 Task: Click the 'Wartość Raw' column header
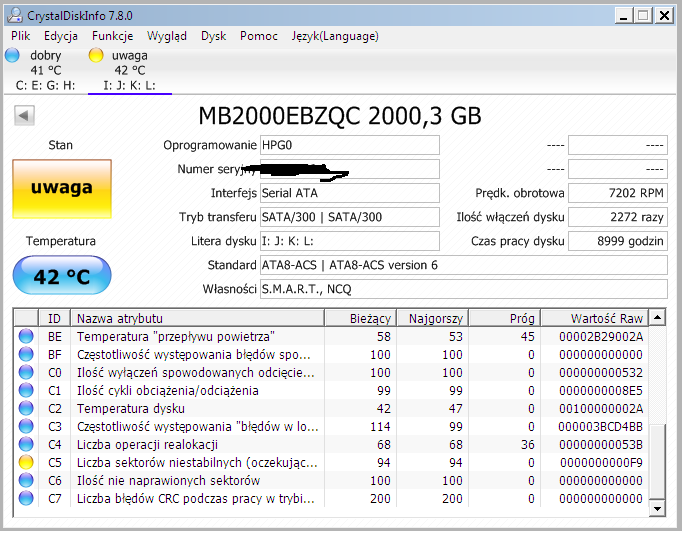tap(594, 318)
